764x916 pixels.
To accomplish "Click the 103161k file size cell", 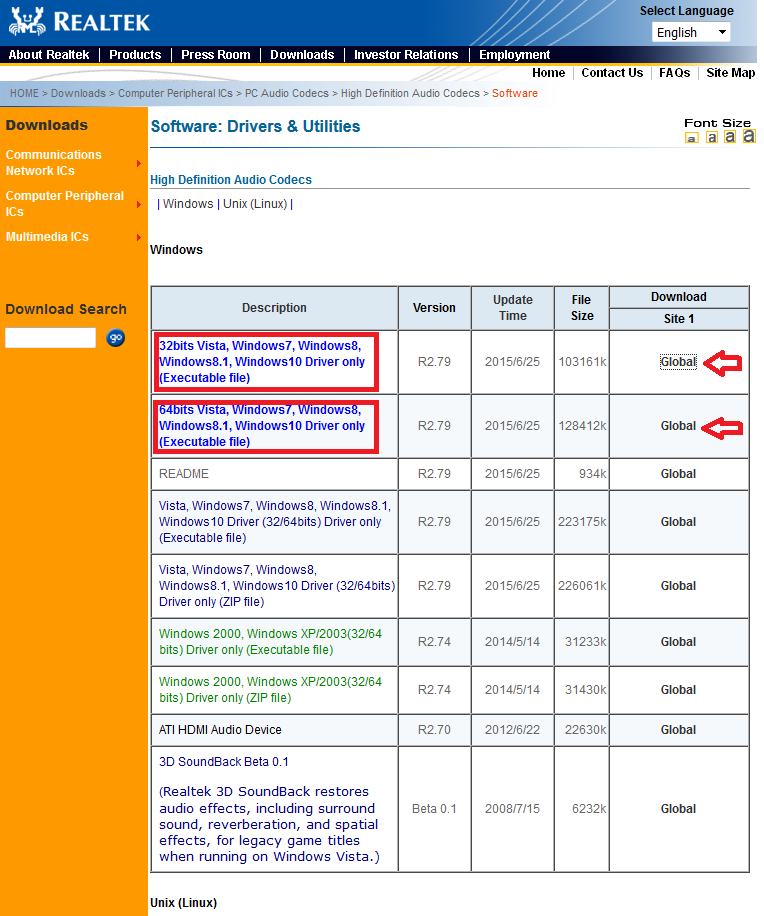I will [x=582, y=362].
